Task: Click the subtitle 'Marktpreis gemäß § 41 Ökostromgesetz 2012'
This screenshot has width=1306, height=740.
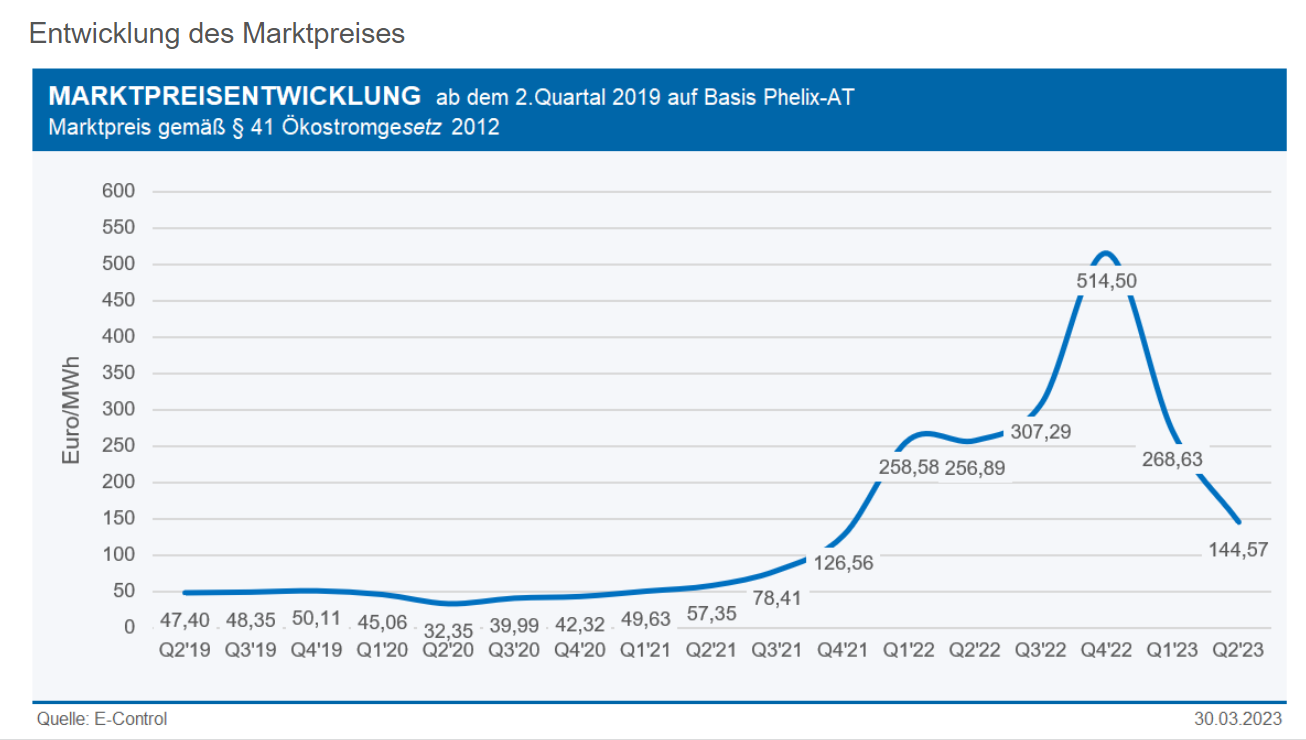Action: pyautogui.click(x=274, y=128)
